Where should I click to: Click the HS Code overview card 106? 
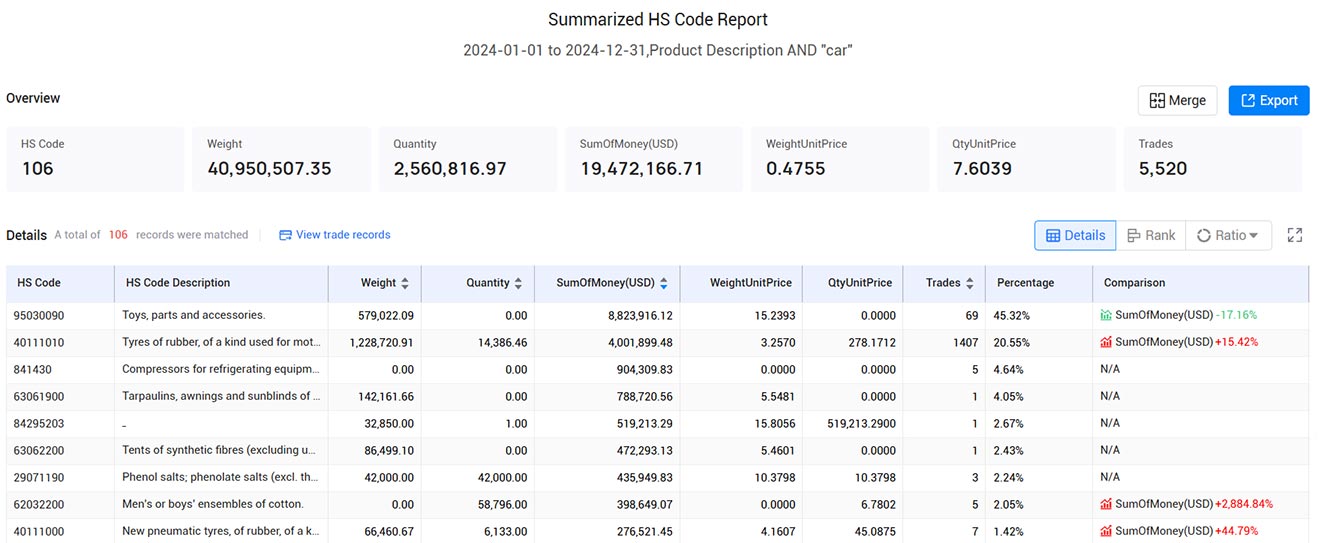coord(95,159)
